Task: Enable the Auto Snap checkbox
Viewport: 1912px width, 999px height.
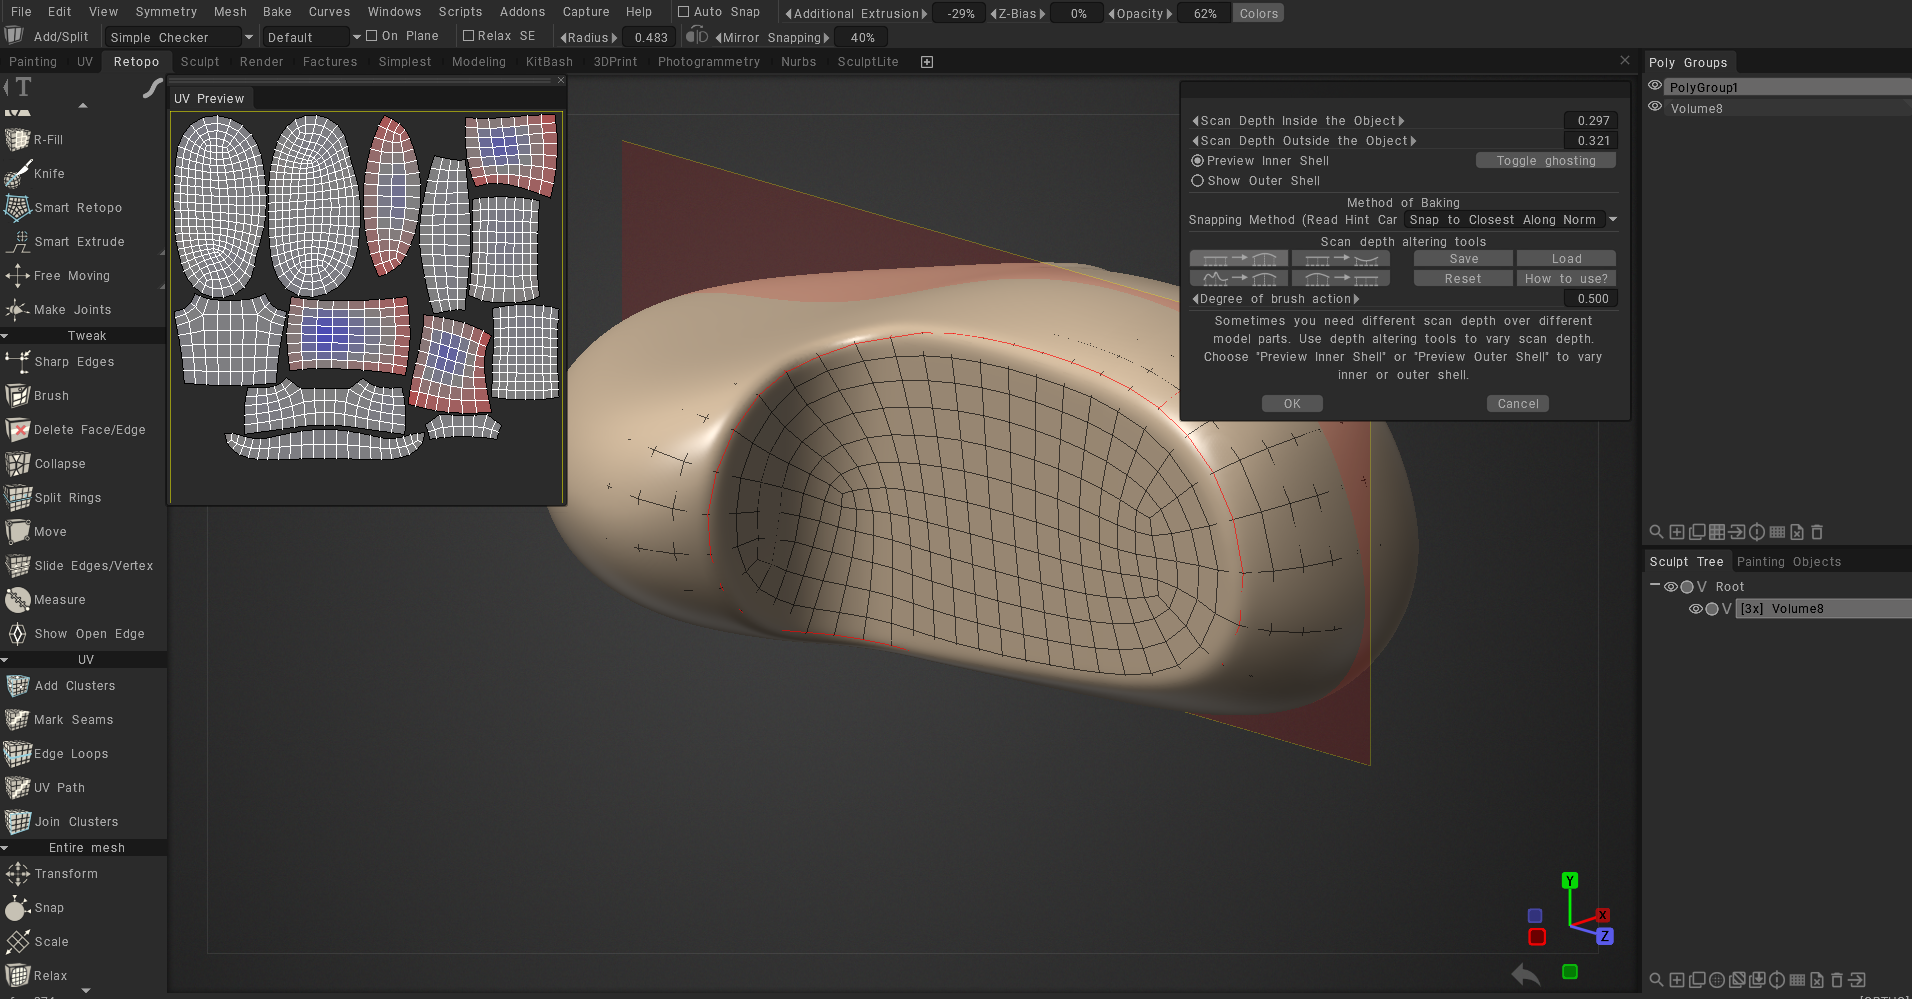Action: (684, 12)
